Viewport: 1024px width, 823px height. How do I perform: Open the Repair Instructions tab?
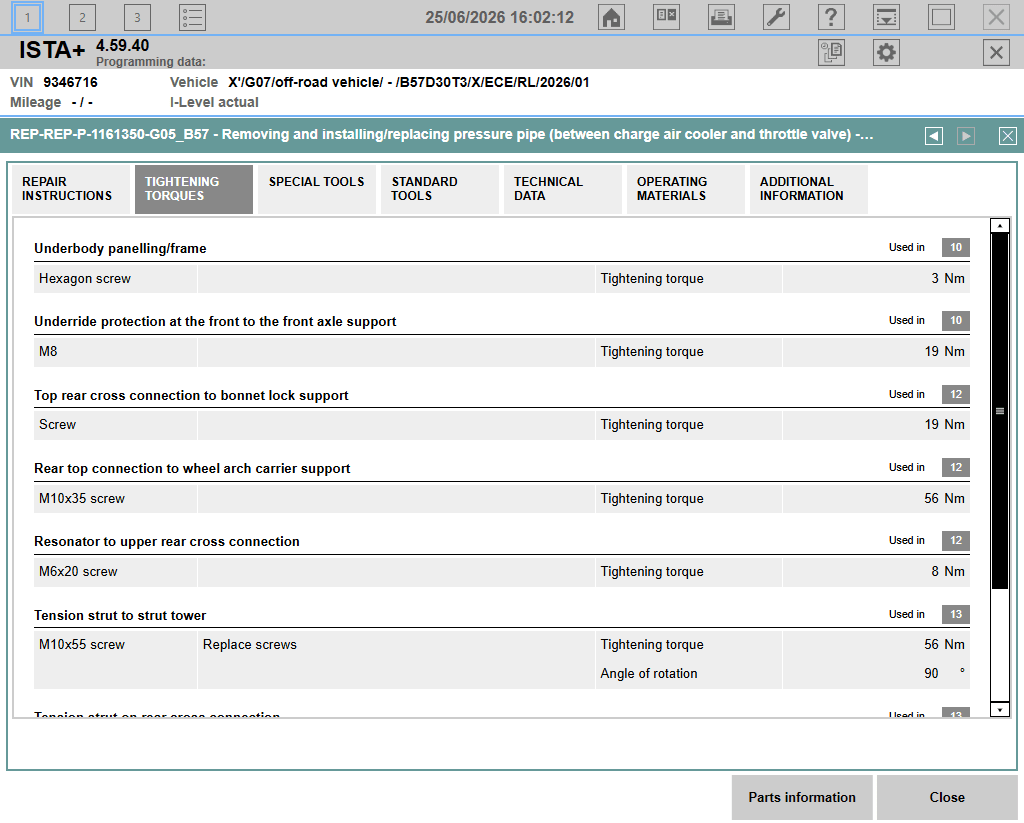(x=71, y=189)
